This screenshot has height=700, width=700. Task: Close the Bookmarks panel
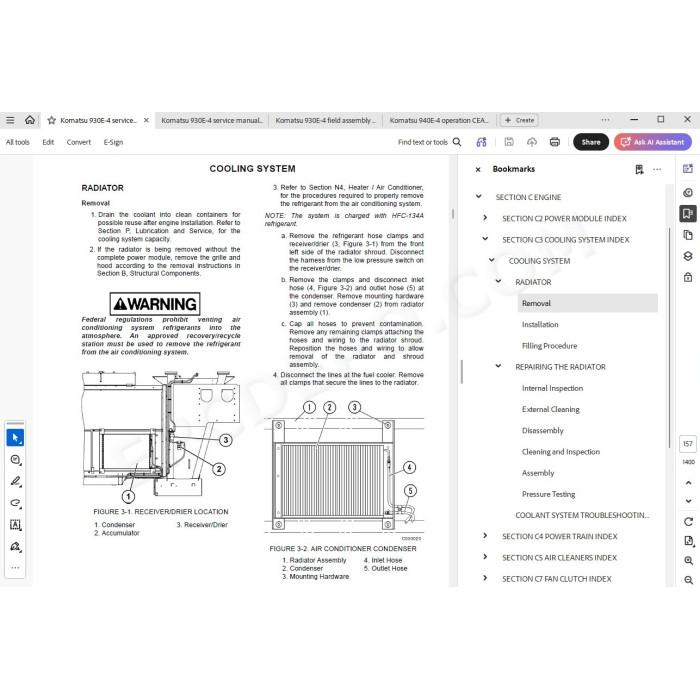(478, 170)
